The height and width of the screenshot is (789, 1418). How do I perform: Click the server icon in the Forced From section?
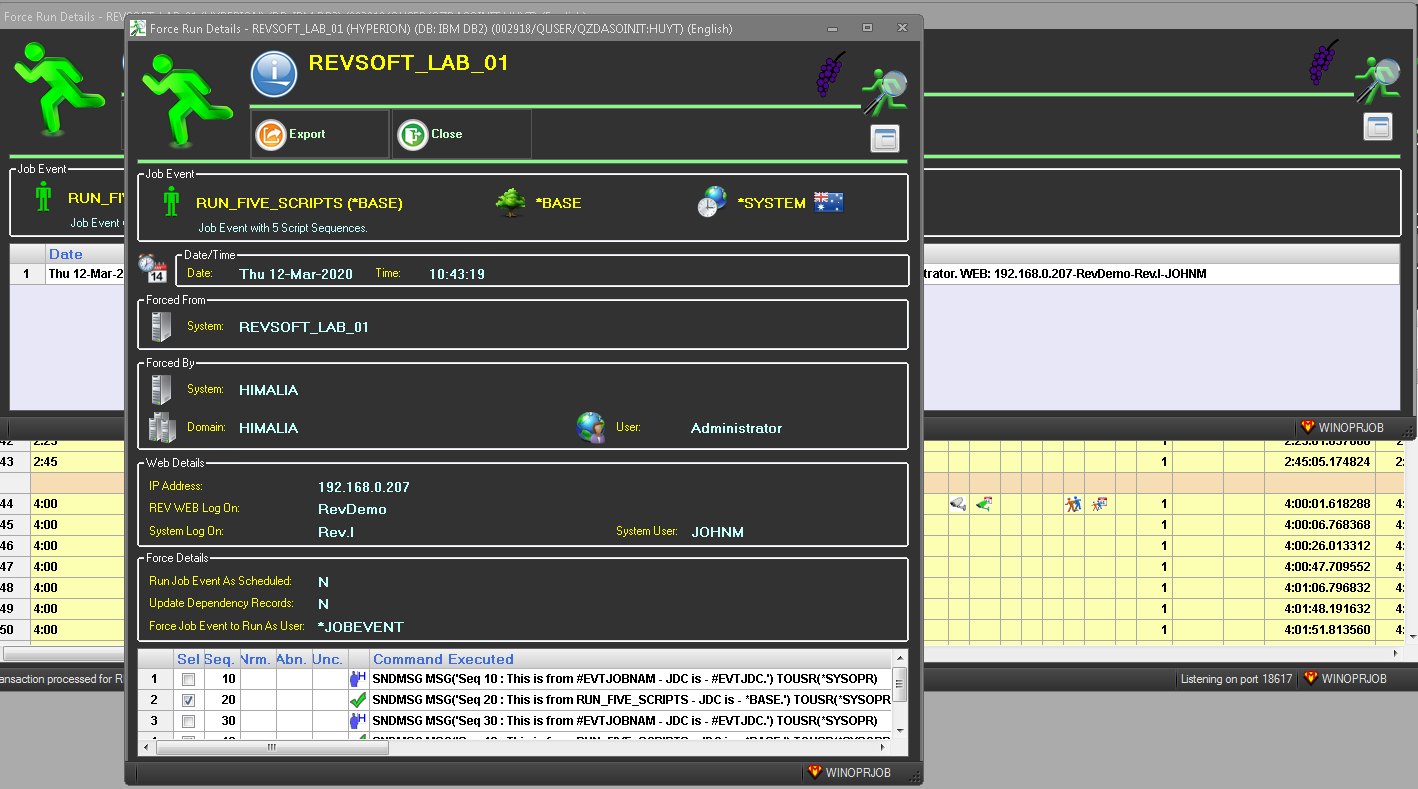point(161,327)
